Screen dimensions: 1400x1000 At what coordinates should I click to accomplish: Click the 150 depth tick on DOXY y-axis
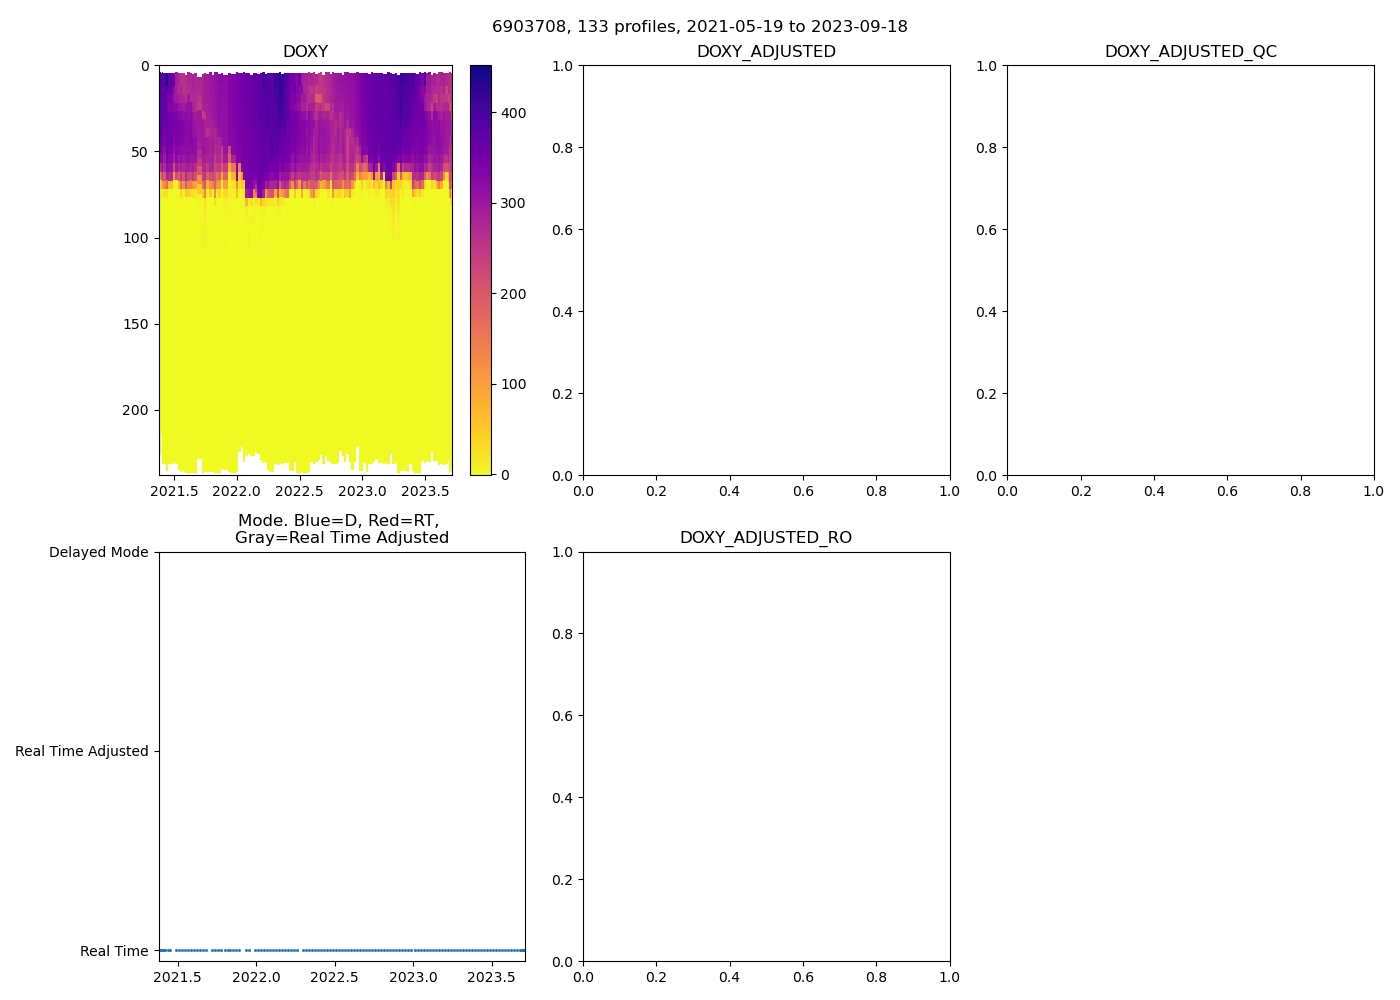pyautogui.click(x=137, y=324)
